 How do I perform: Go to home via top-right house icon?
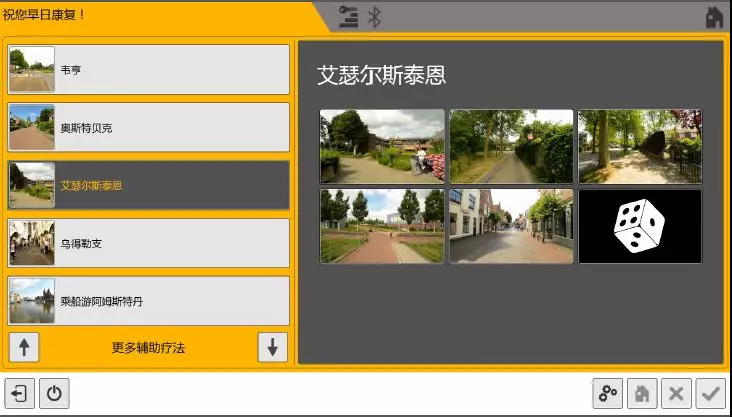tap(714, 16)
